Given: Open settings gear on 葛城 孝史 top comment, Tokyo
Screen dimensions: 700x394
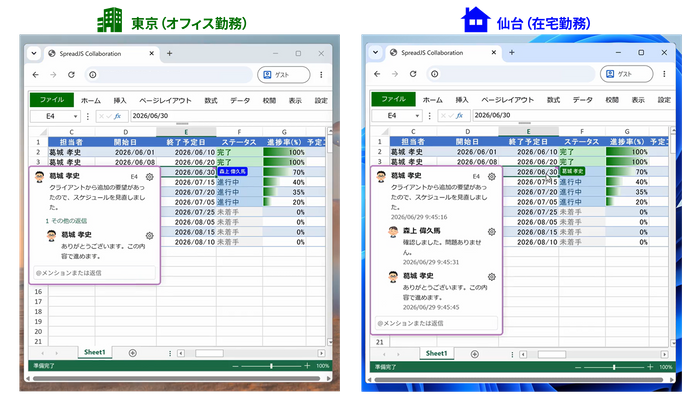Looking at the screenshot, I should pos(150,177).
